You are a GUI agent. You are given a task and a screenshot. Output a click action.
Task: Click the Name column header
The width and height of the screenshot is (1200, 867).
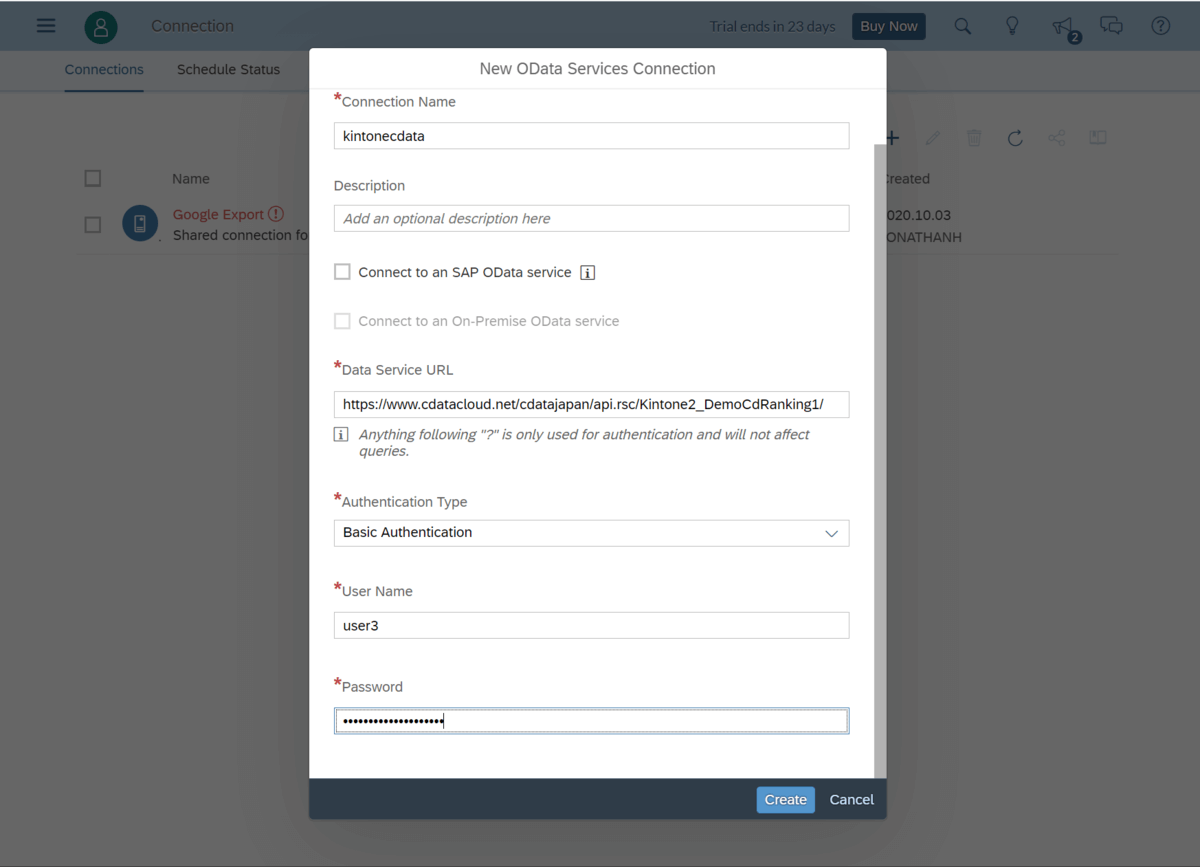(x=191, y=179)
